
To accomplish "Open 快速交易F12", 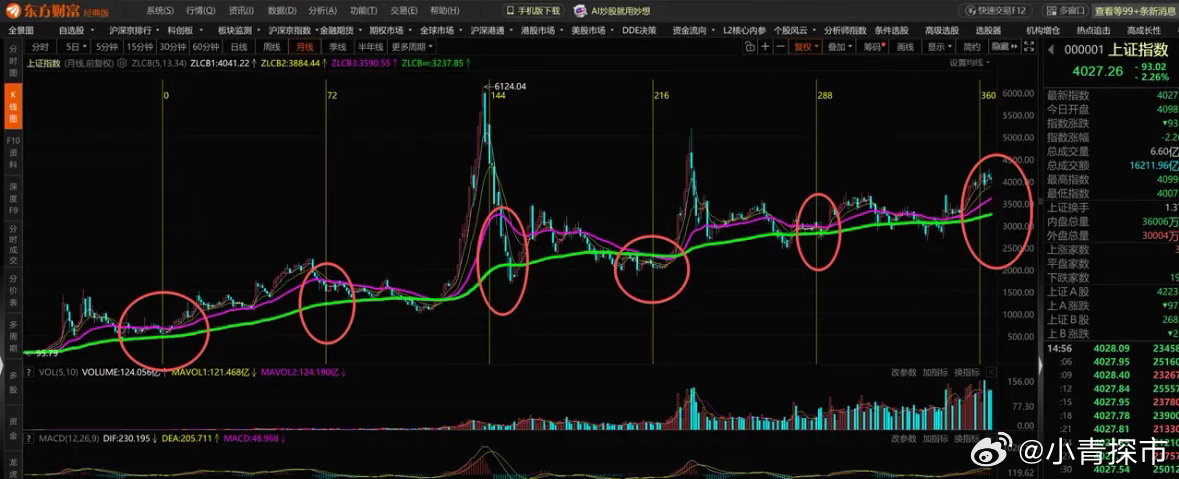I will click(x=997, y=11).
